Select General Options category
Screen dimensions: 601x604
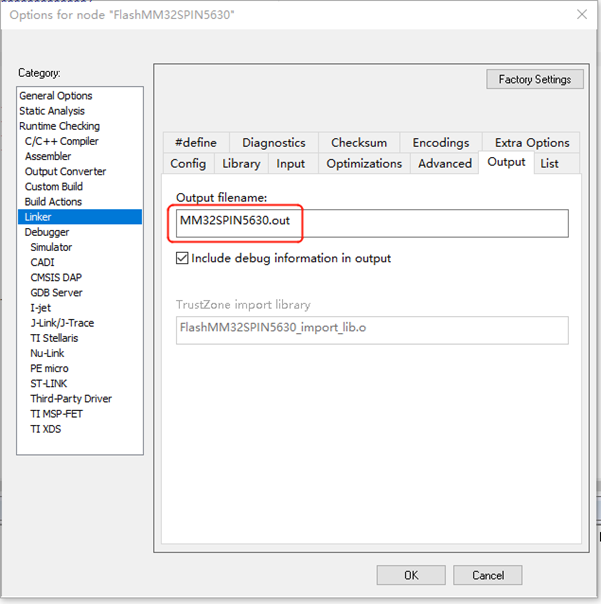(56, 96)
